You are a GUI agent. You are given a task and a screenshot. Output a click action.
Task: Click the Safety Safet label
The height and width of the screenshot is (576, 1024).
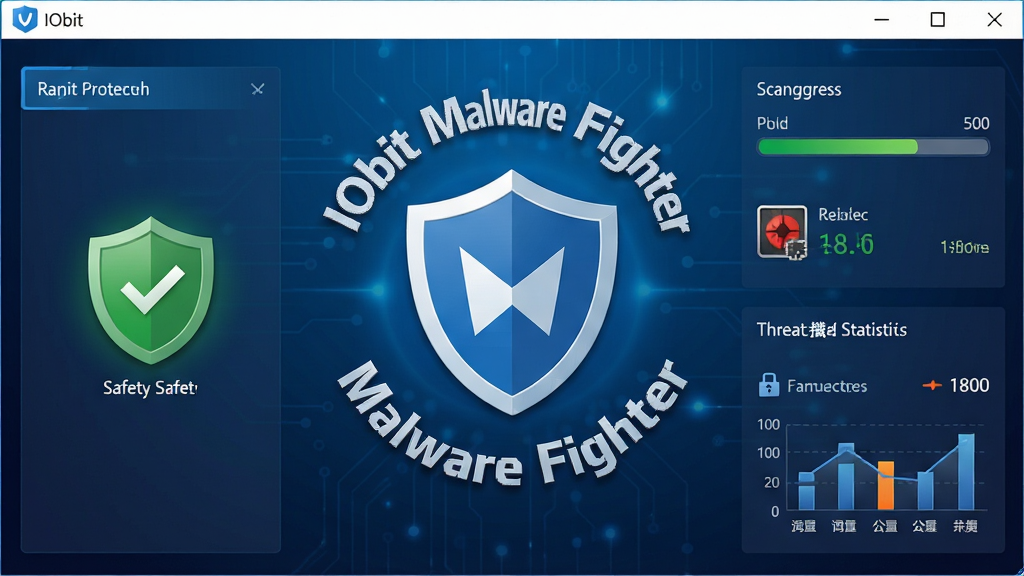150,388
